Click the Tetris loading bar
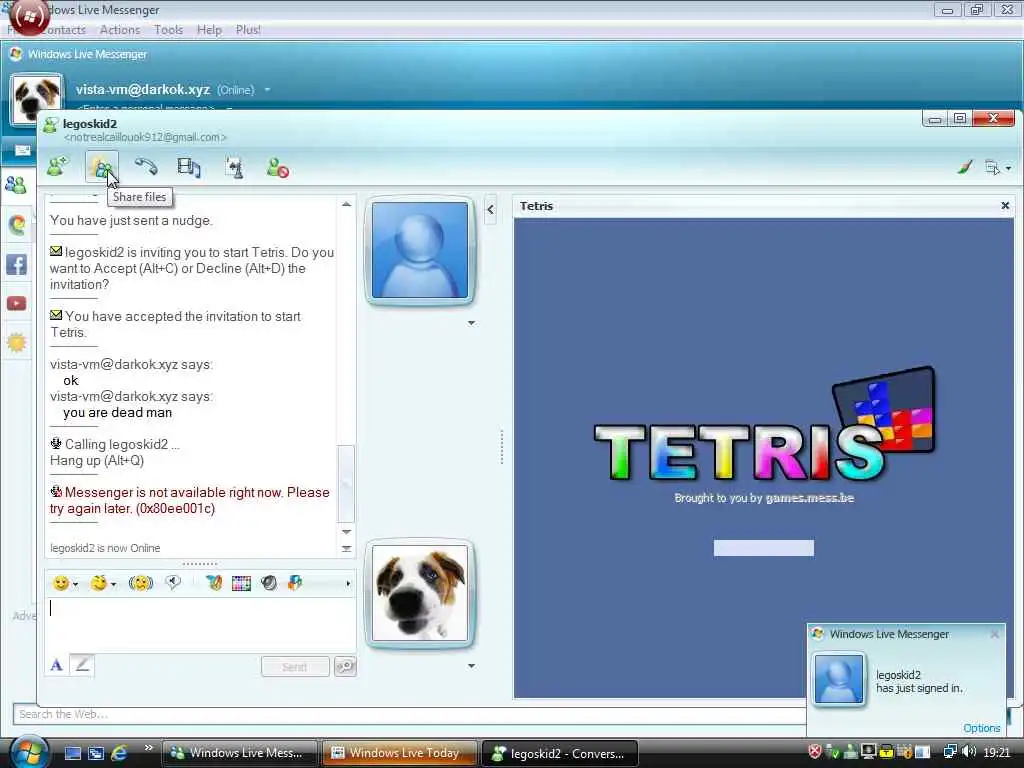1024x768 pixels. 763,548
